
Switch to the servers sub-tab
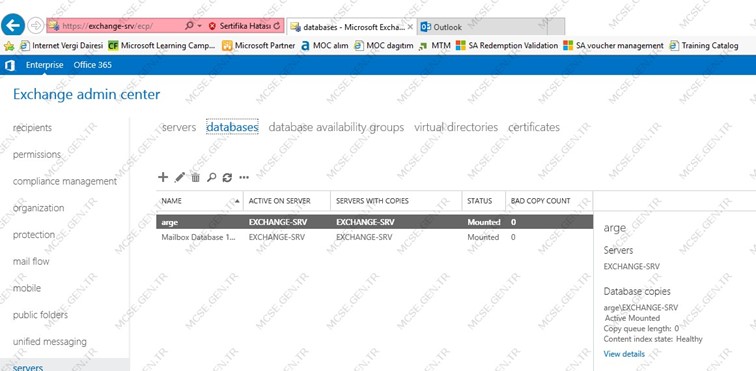click(x=179, y=127)
